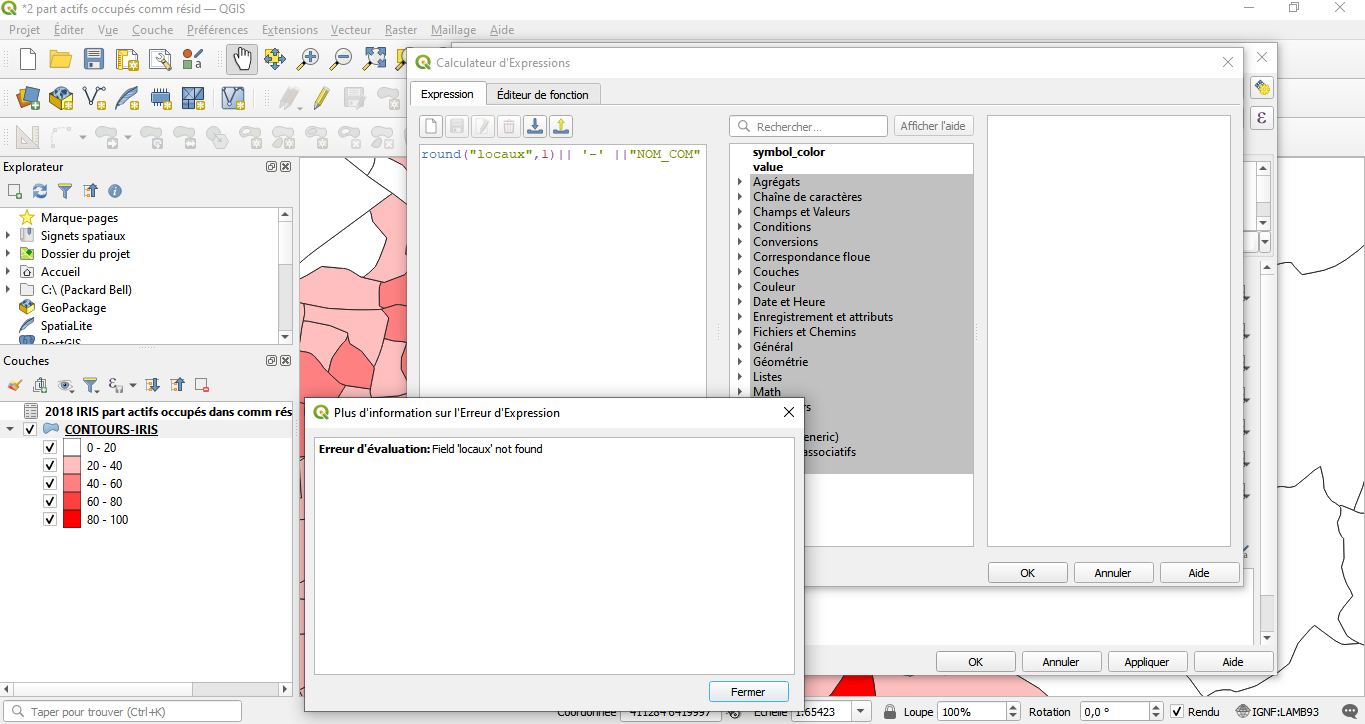This screenshot has width=1365, height=724.
Task: Uncheck the 60 - 80 class
Action: click(x=50, y=502)
